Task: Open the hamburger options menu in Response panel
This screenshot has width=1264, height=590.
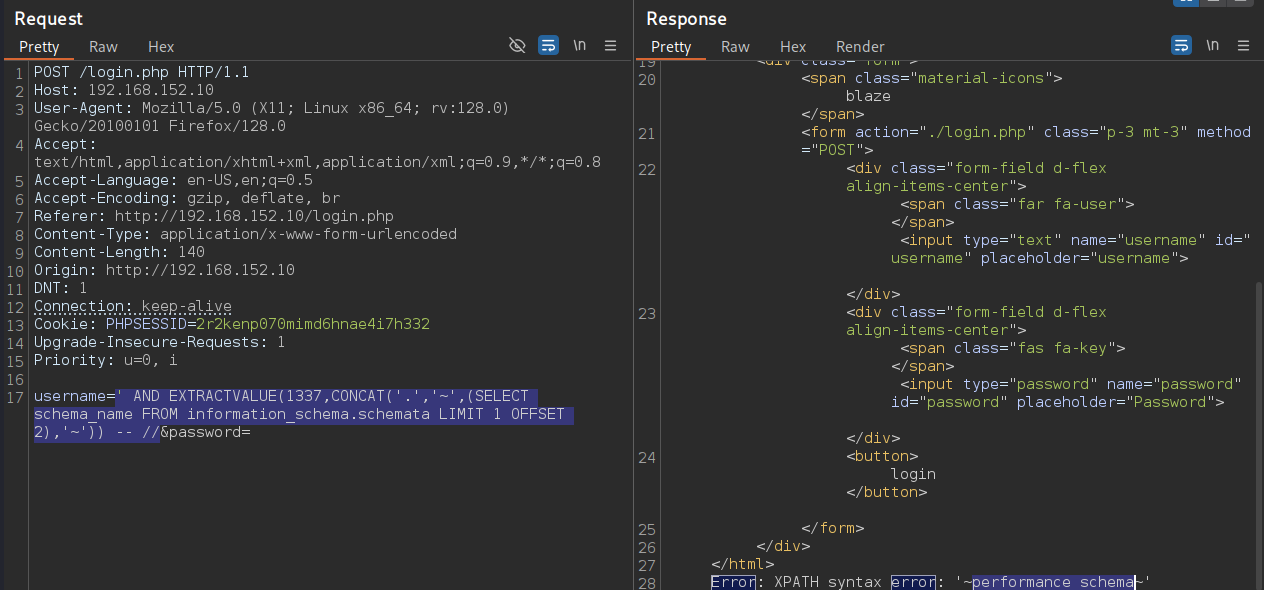Action: tap(1244, 45)
